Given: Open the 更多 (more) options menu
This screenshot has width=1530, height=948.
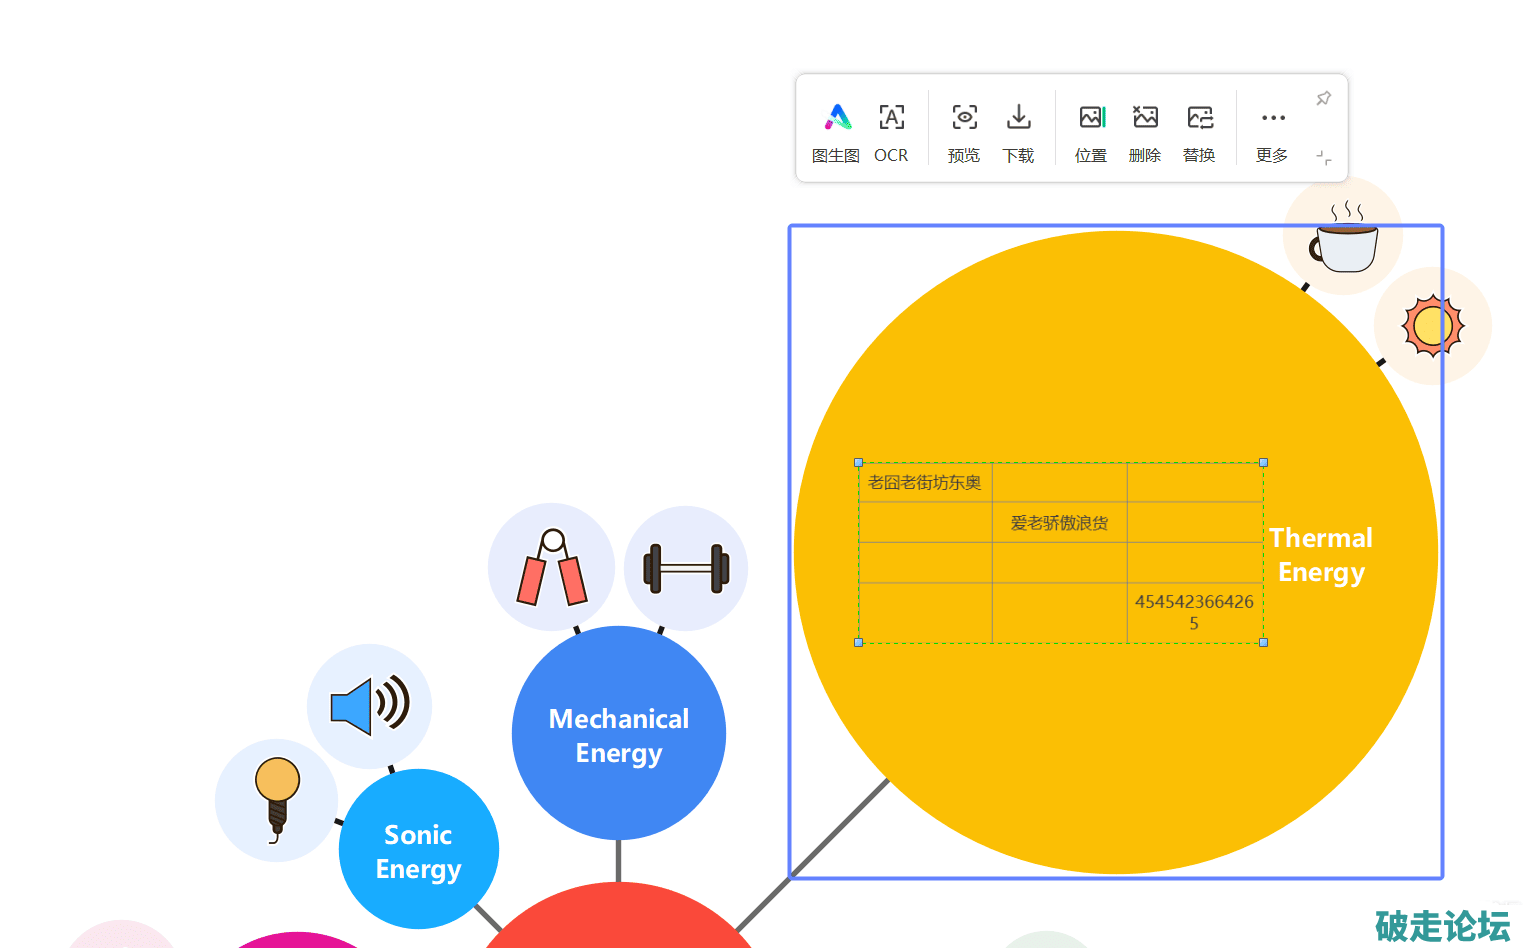Looking at the screenshot, I should [x=1272, y=132].
